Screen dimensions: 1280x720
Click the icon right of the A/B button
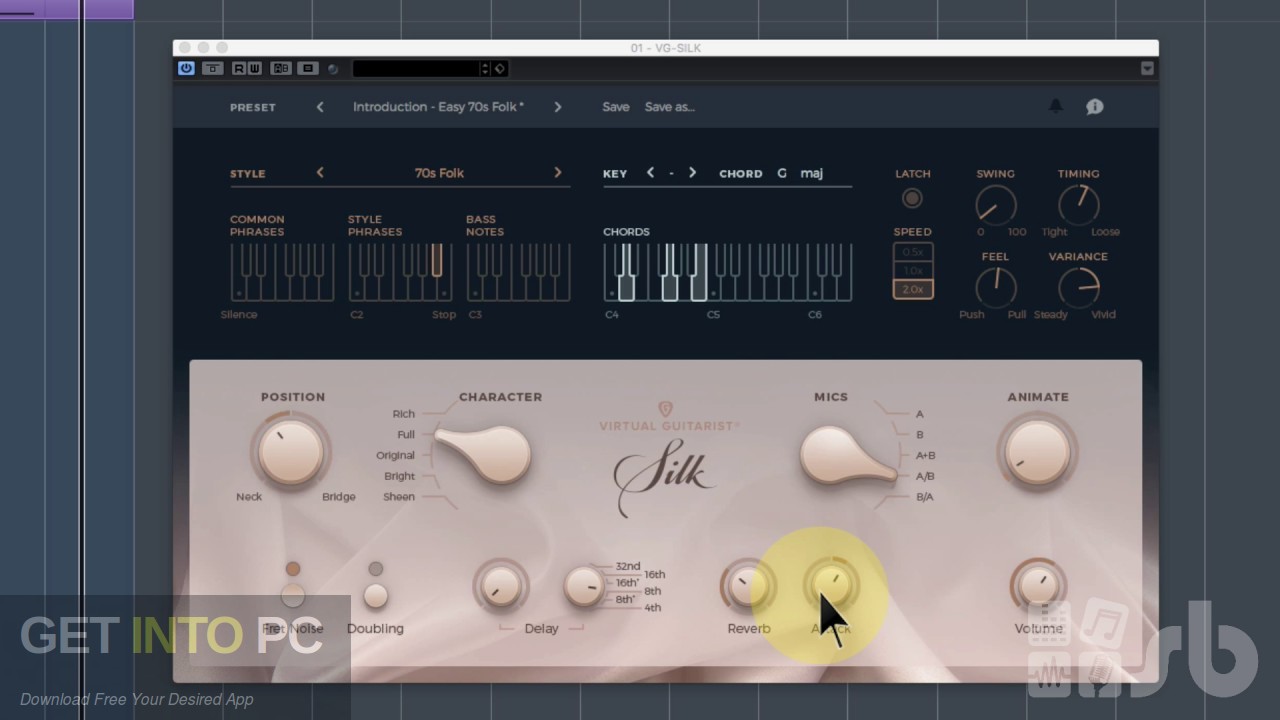[x=308, y=68]
